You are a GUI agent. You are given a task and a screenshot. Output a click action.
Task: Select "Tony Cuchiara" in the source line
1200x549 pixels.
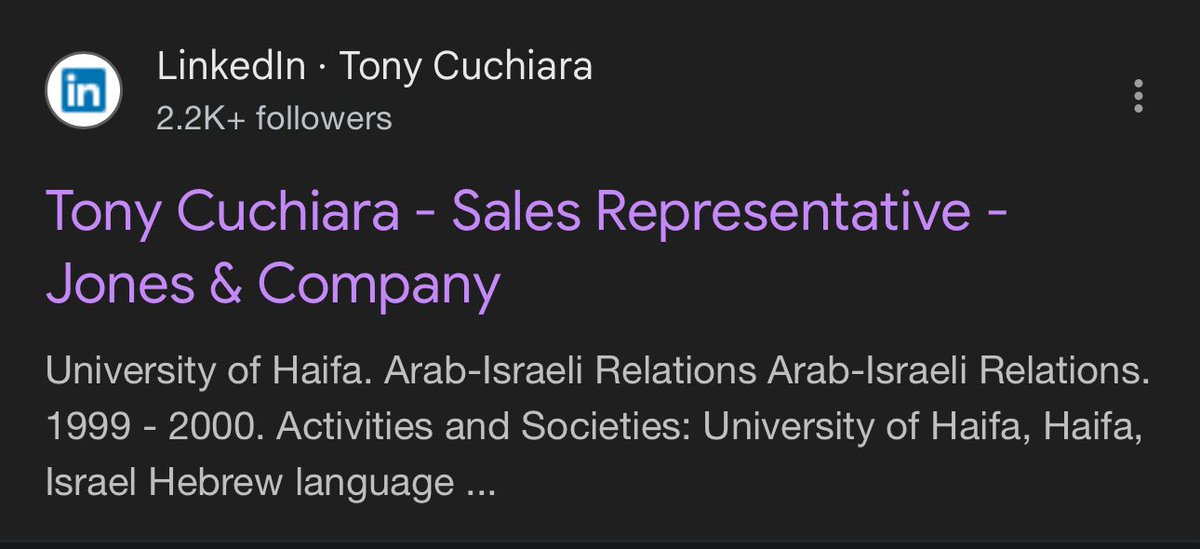click(466, 67)
